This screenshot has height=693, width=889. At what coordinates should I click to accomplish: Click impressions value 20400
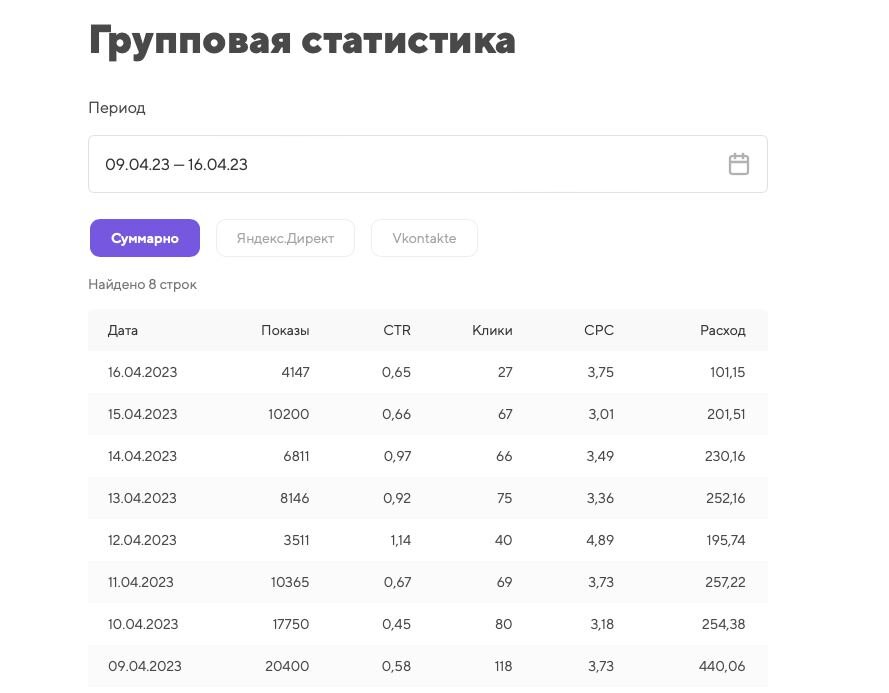pos(287,666)
